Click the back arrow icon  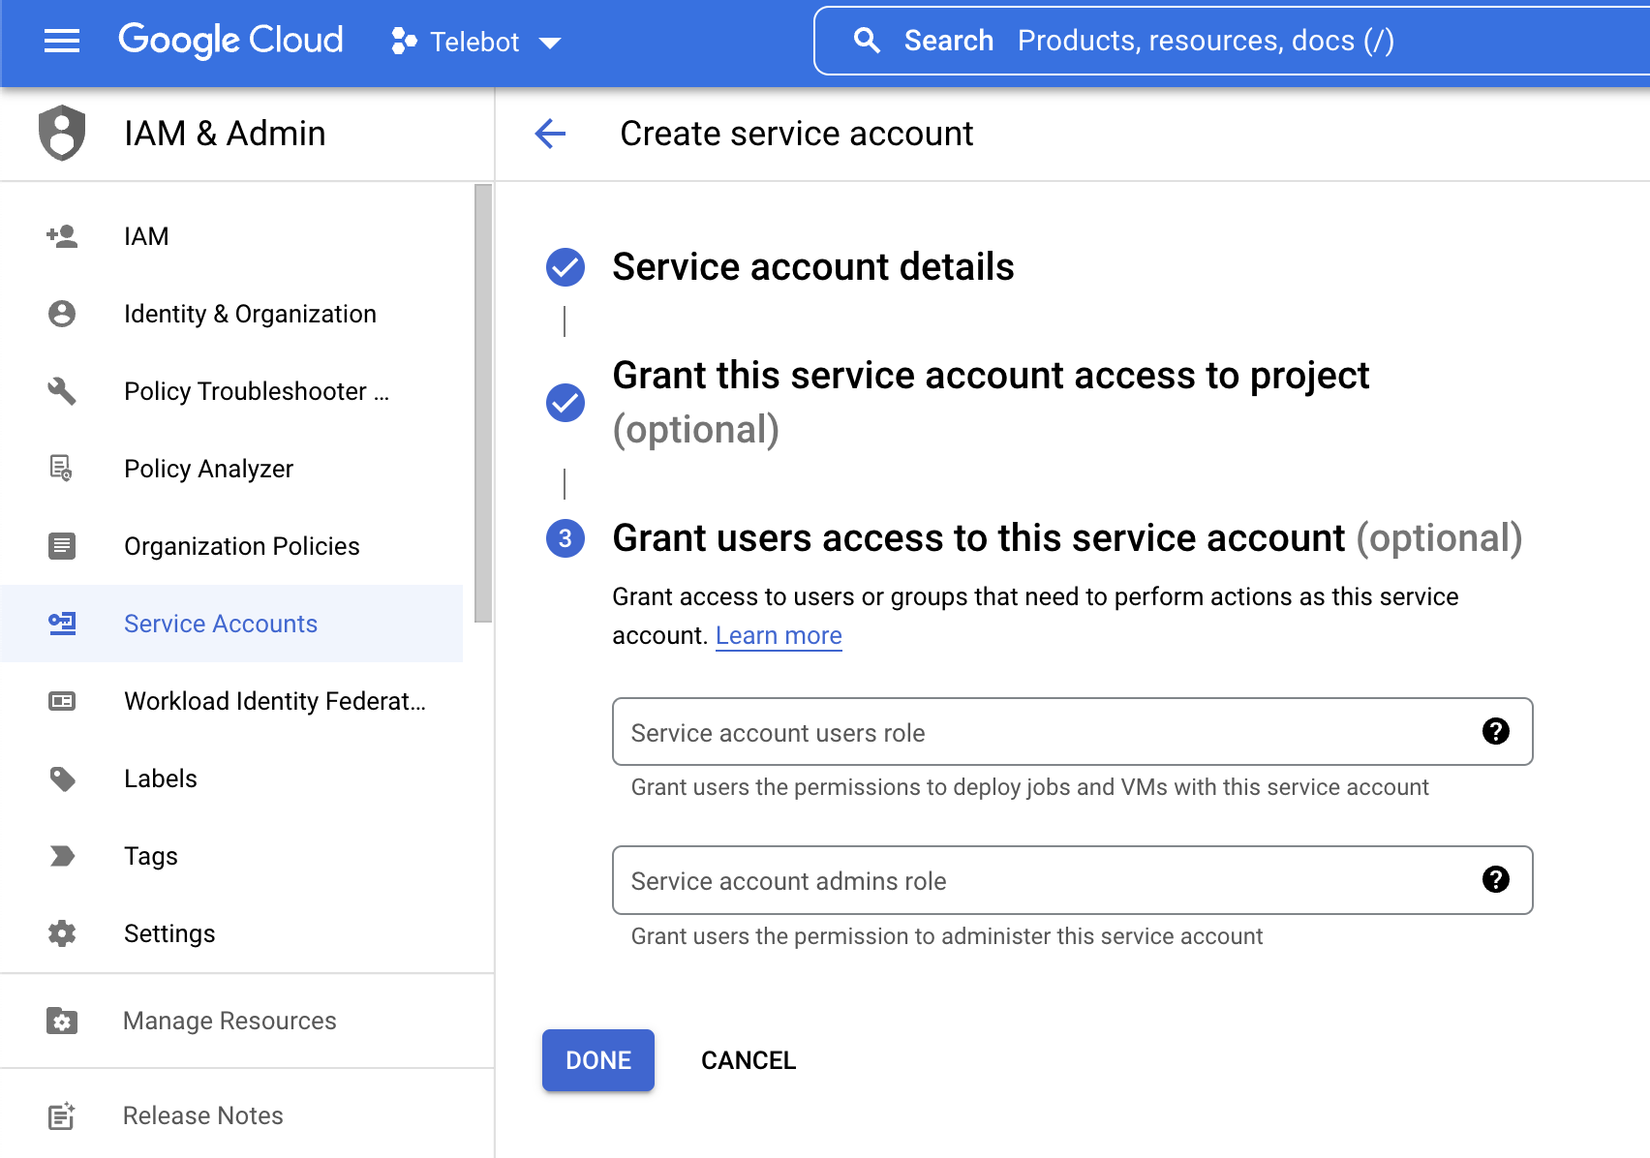pyautogui.click(x=550, y=133)
